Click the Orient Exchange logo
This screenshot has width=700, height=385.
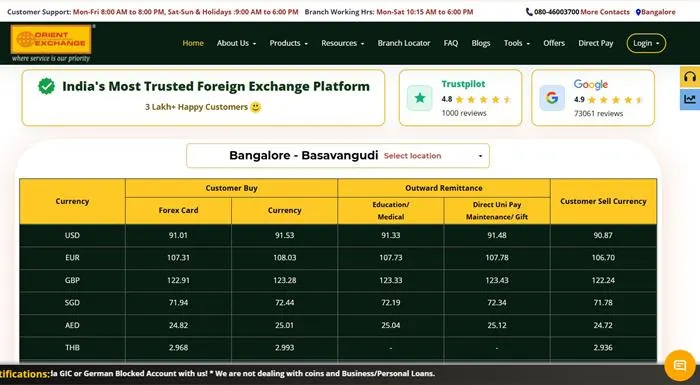pyautogui.click(x=51, y=43)
